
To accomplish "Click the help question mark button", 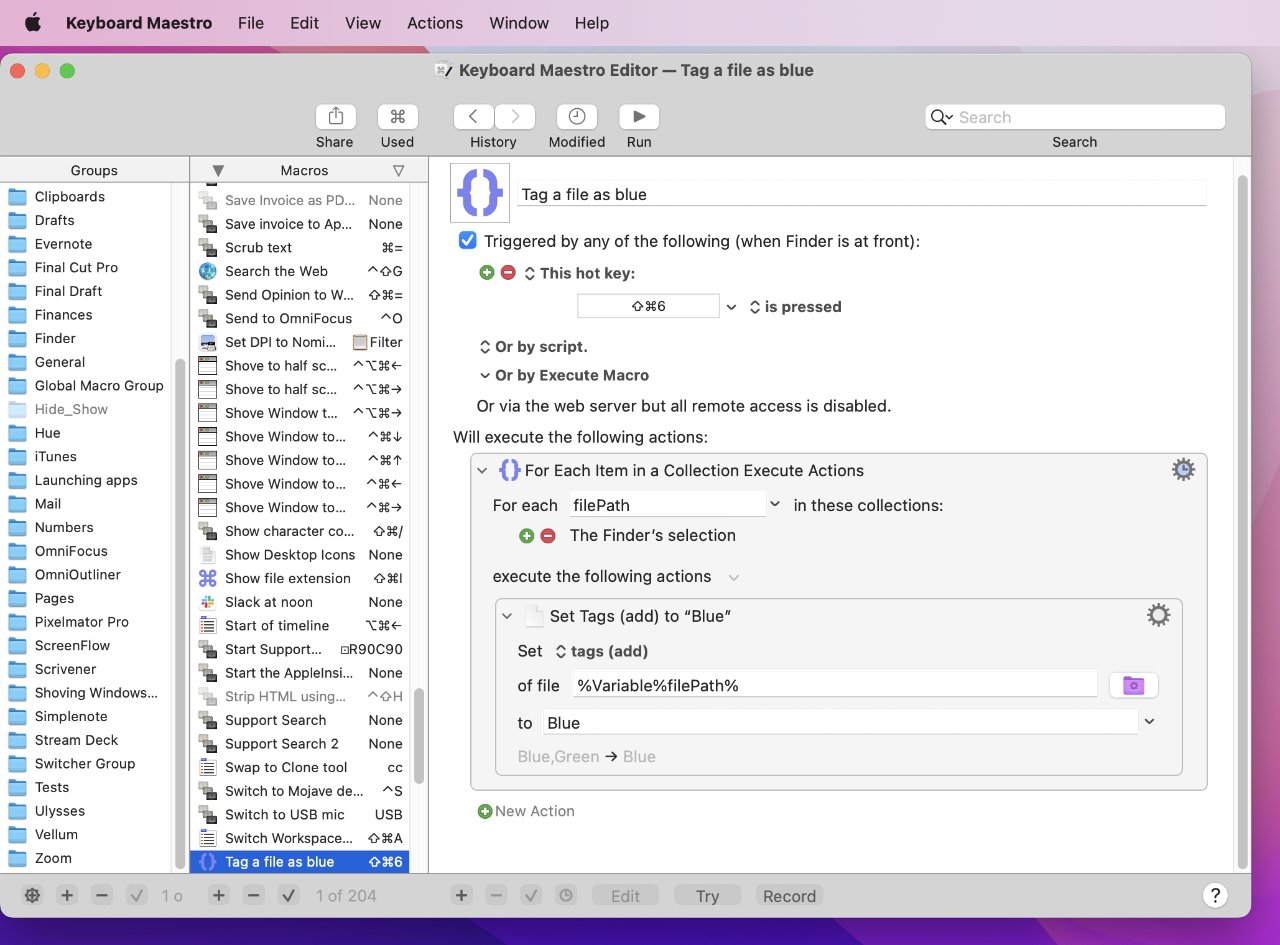I will click(1214, 895).
